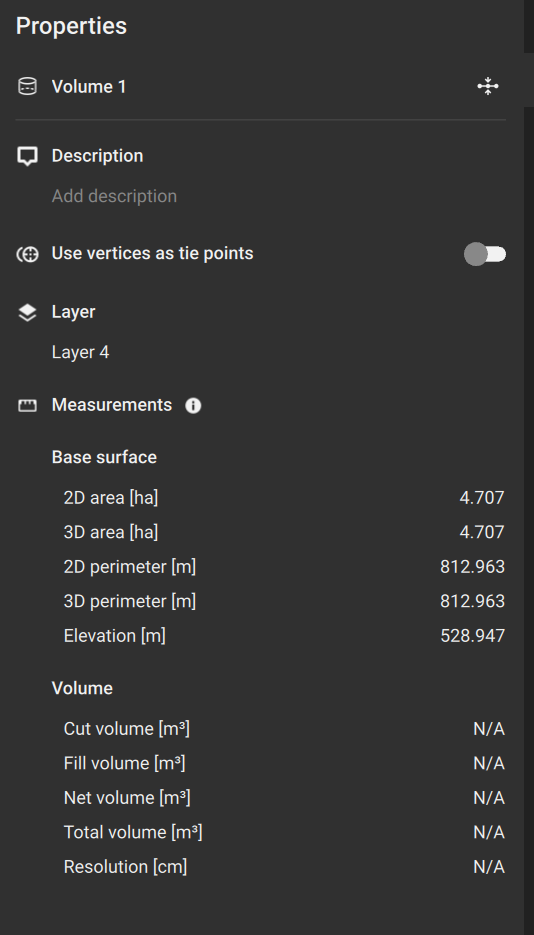Click the 2D area value 4.707
This screenshot has width=534, height=935.
pos(482,497)
